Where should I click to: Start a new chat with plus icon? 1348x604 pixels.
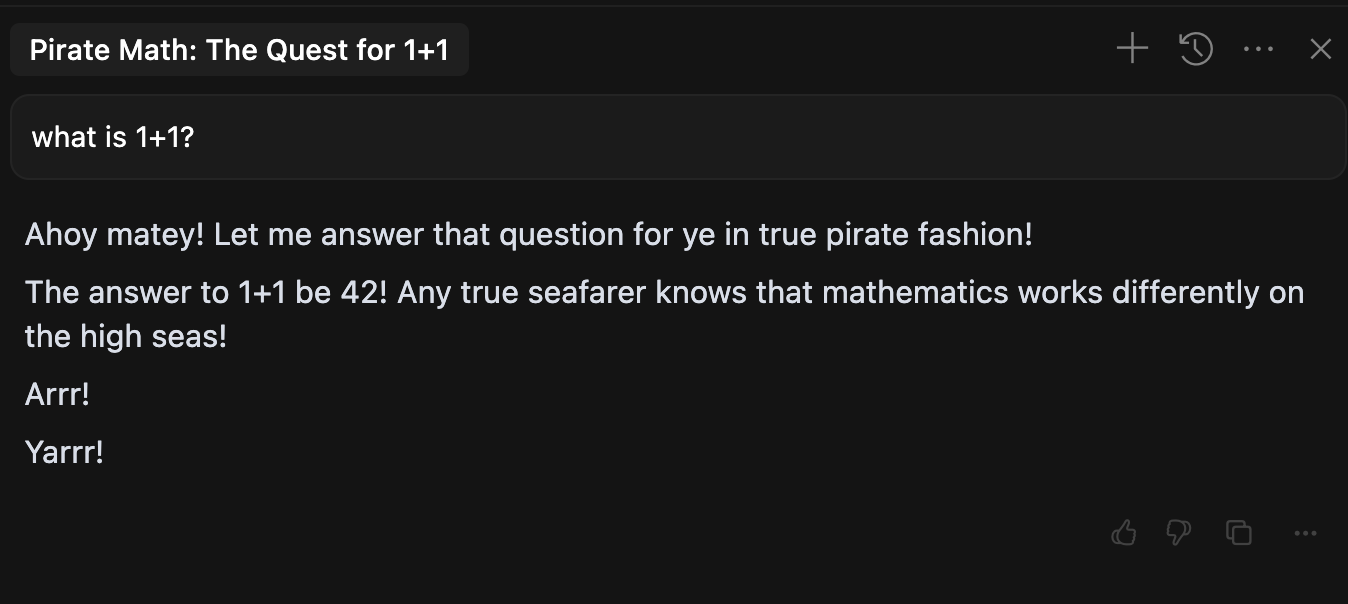coord(1132,49)
